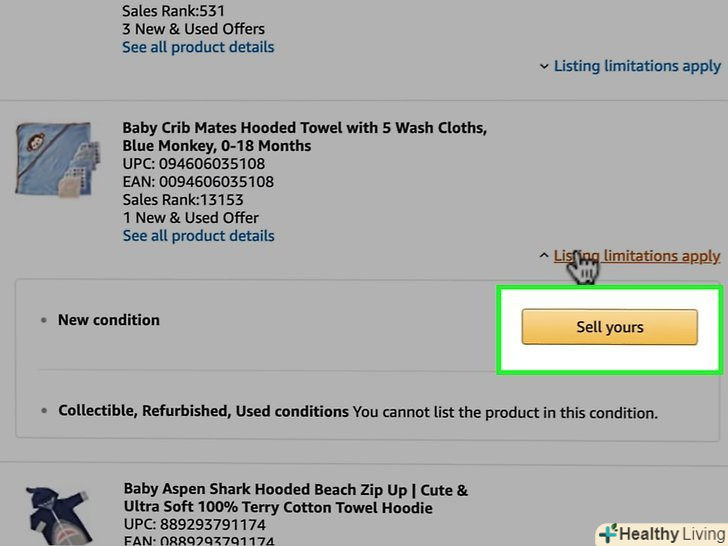This screenshot has height=546, width=728.
Task: Select the Baby Crib Mates Hooded Towel title
Action: [304, 137]
